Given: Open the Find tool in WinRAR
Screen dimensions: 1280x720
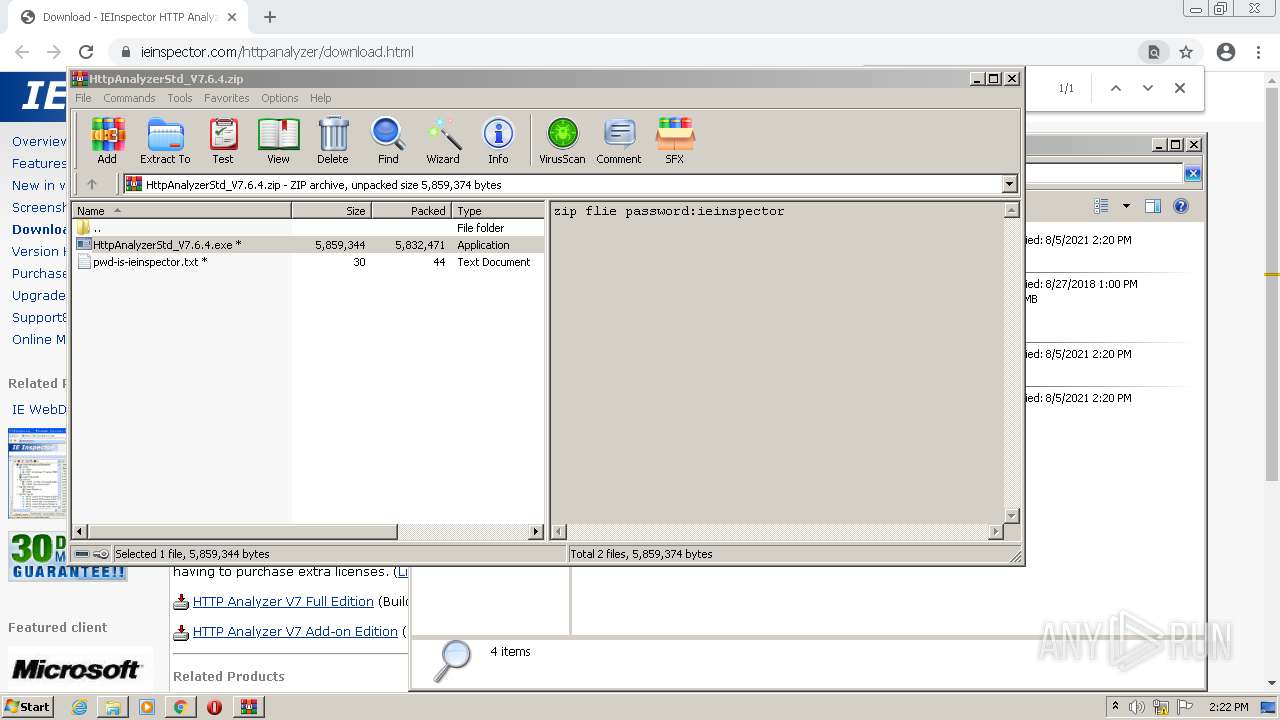Looking at the screenshot, I should pos(388,140).
